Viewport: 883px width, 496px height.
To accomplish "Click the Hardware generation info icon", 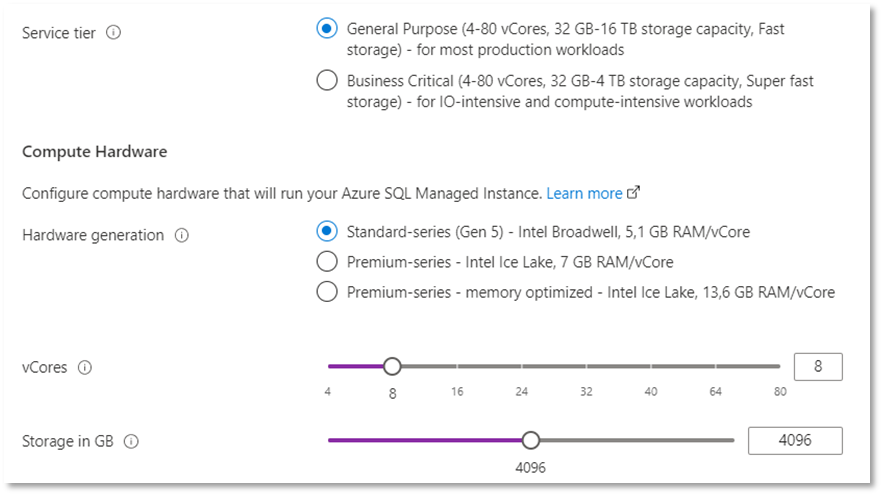I will [x=182, y=236].
